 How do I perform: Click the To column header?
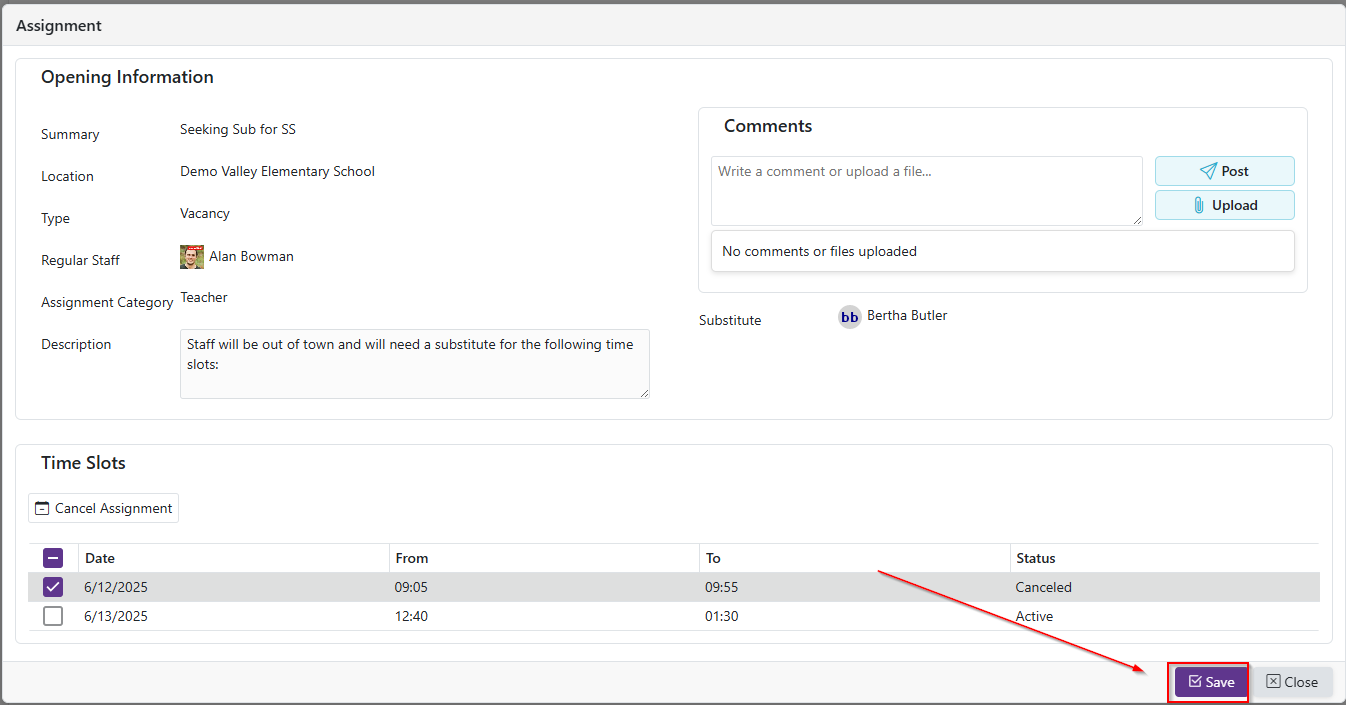[713, 558]
